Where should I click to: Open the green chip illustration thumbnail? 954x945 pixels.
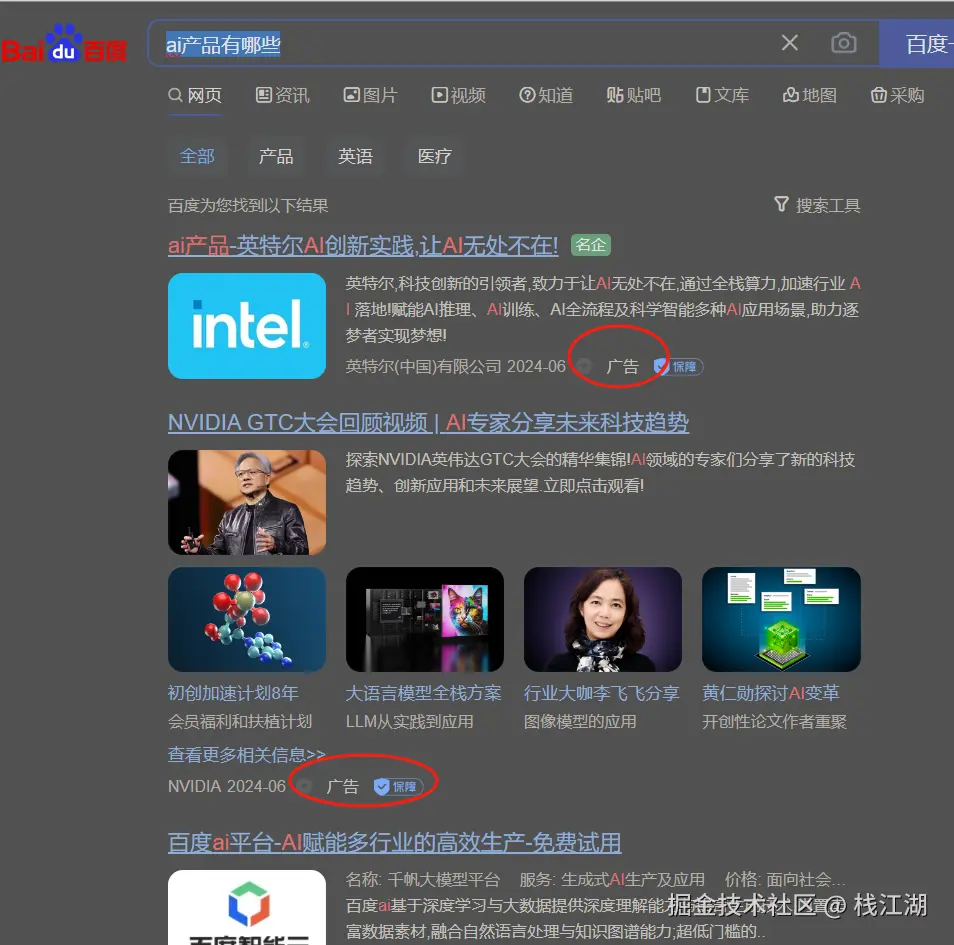click(781, 619)
